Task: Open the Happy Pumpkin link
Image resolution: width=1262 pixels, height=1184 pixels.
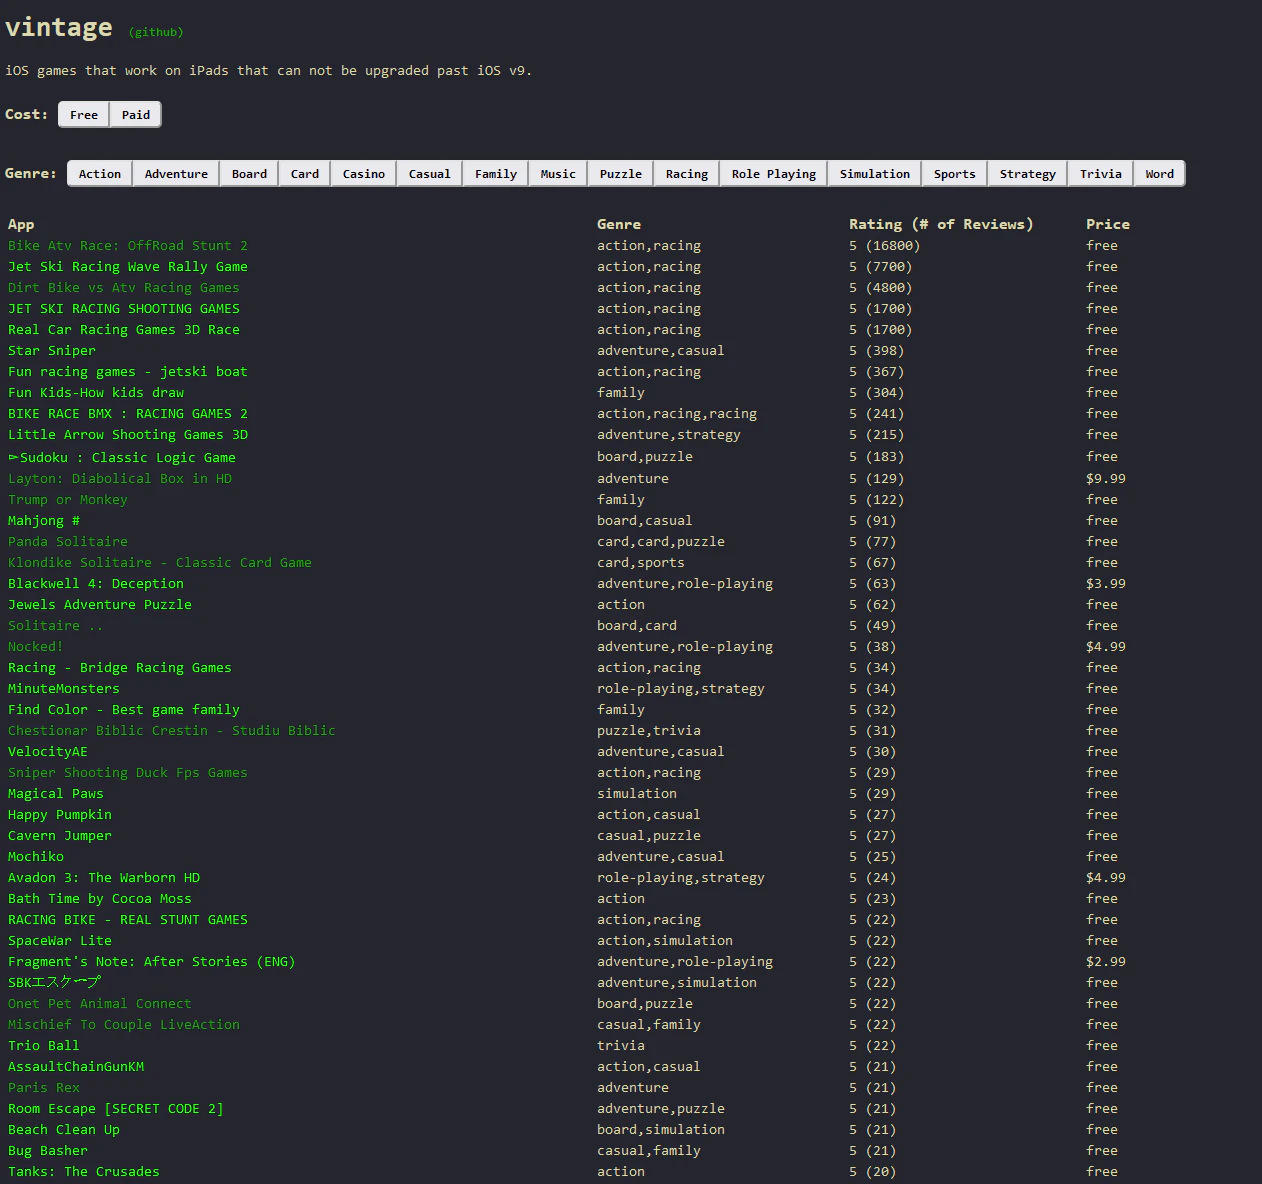Action: pyautogui.click(x=60, y=815)
